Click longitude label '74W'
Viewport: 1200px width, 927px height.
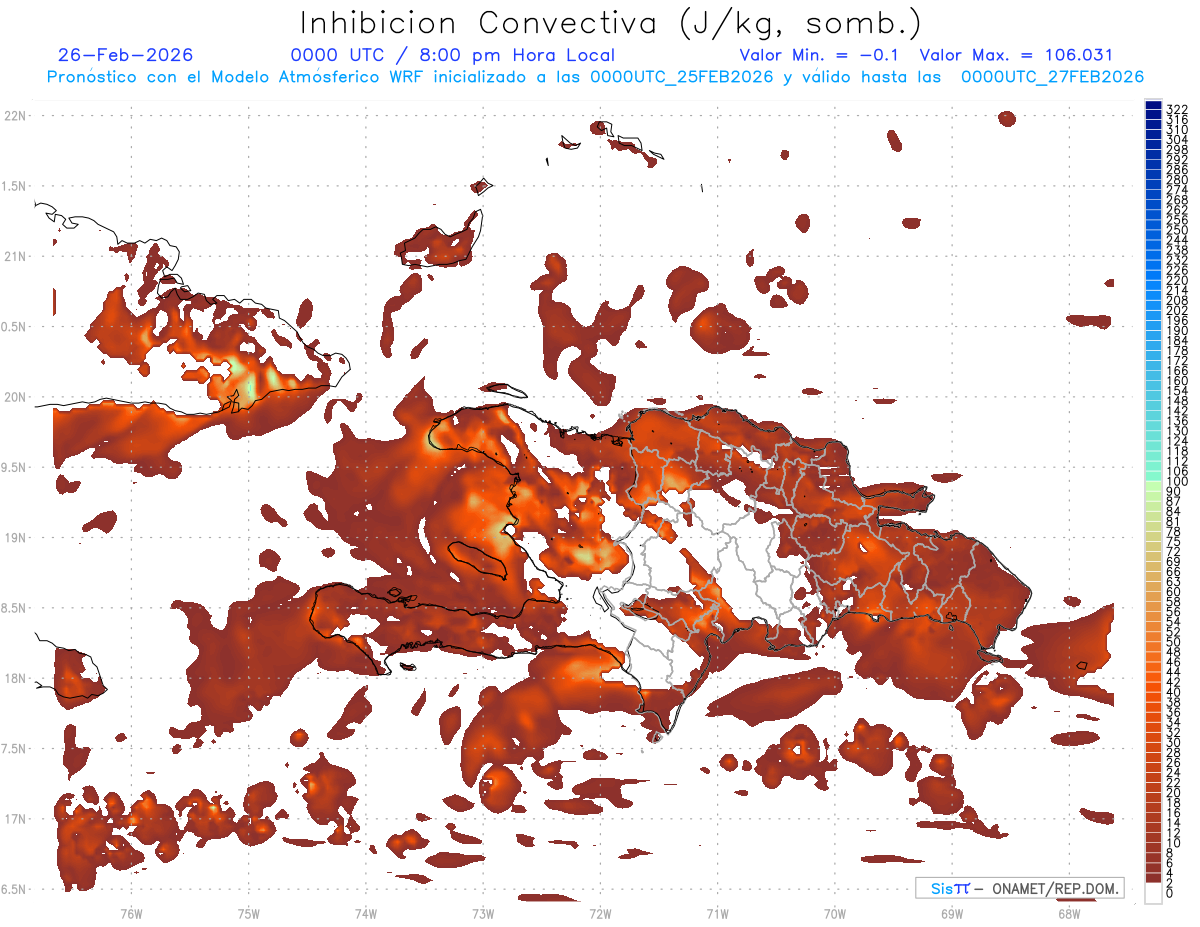coord(366,913)
